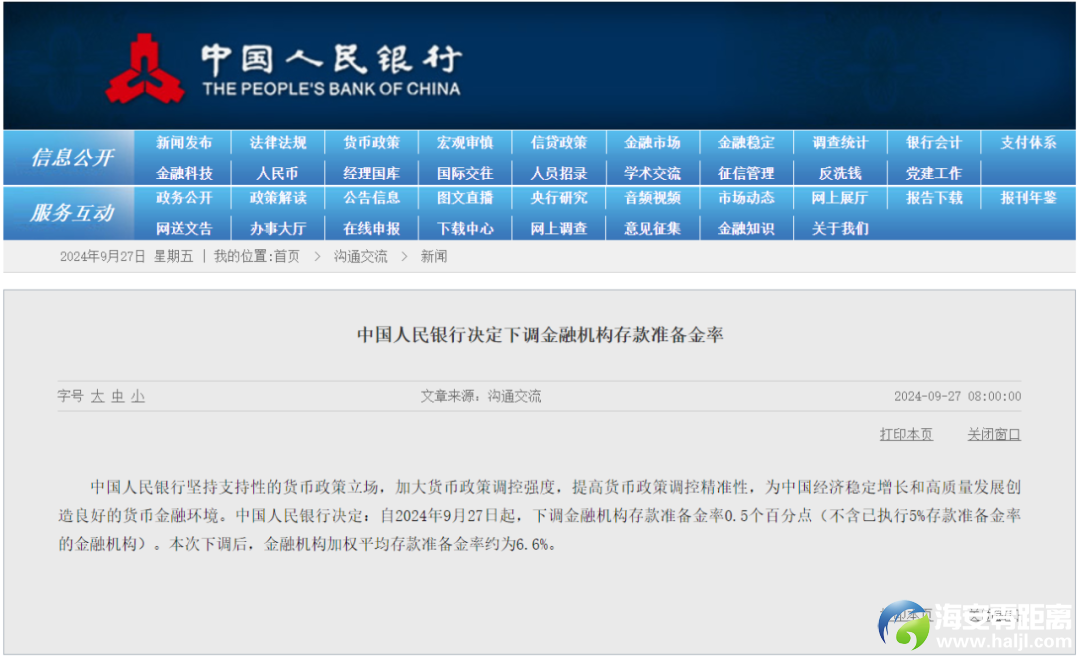1080x656 pixels.
Task: Click 经理国库 navigation link
Action: pos(371,173)
